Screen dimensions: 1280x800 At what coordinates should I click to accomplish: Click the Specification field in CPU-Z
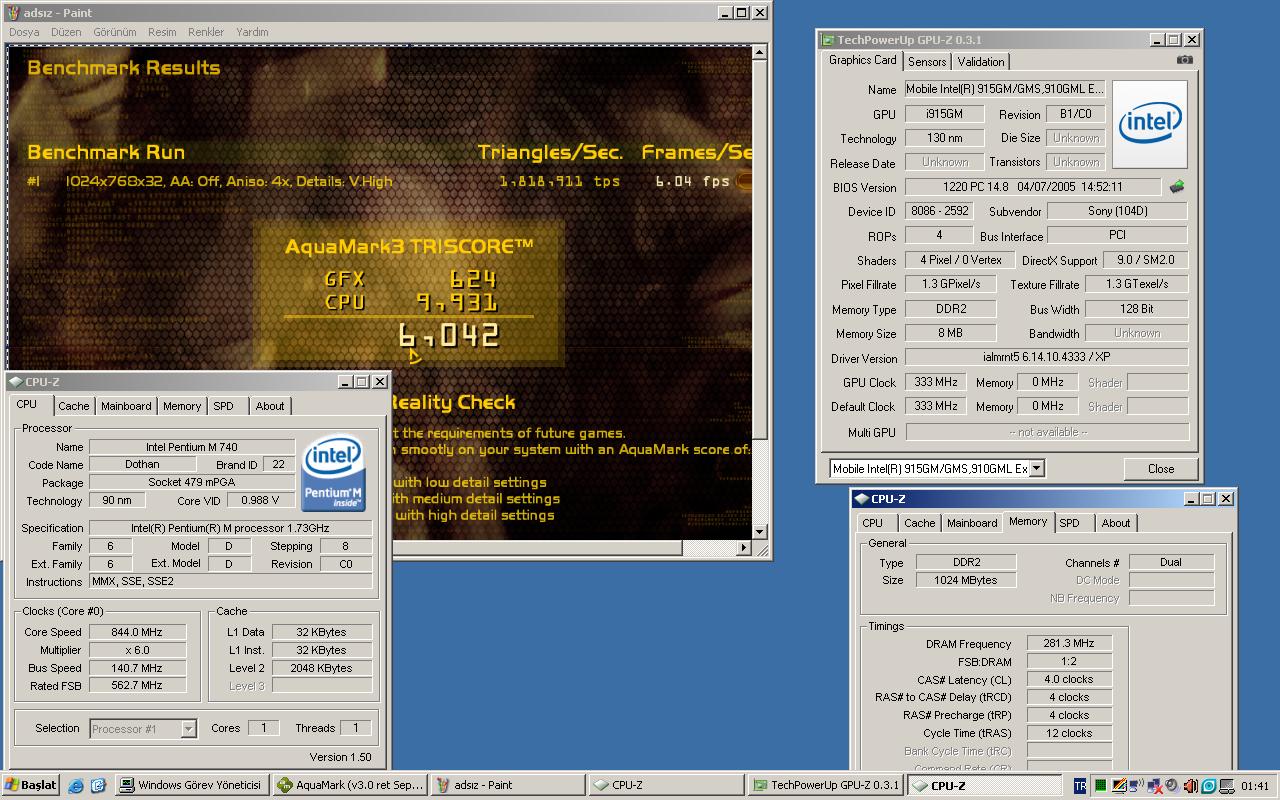[x=230, y=528]
